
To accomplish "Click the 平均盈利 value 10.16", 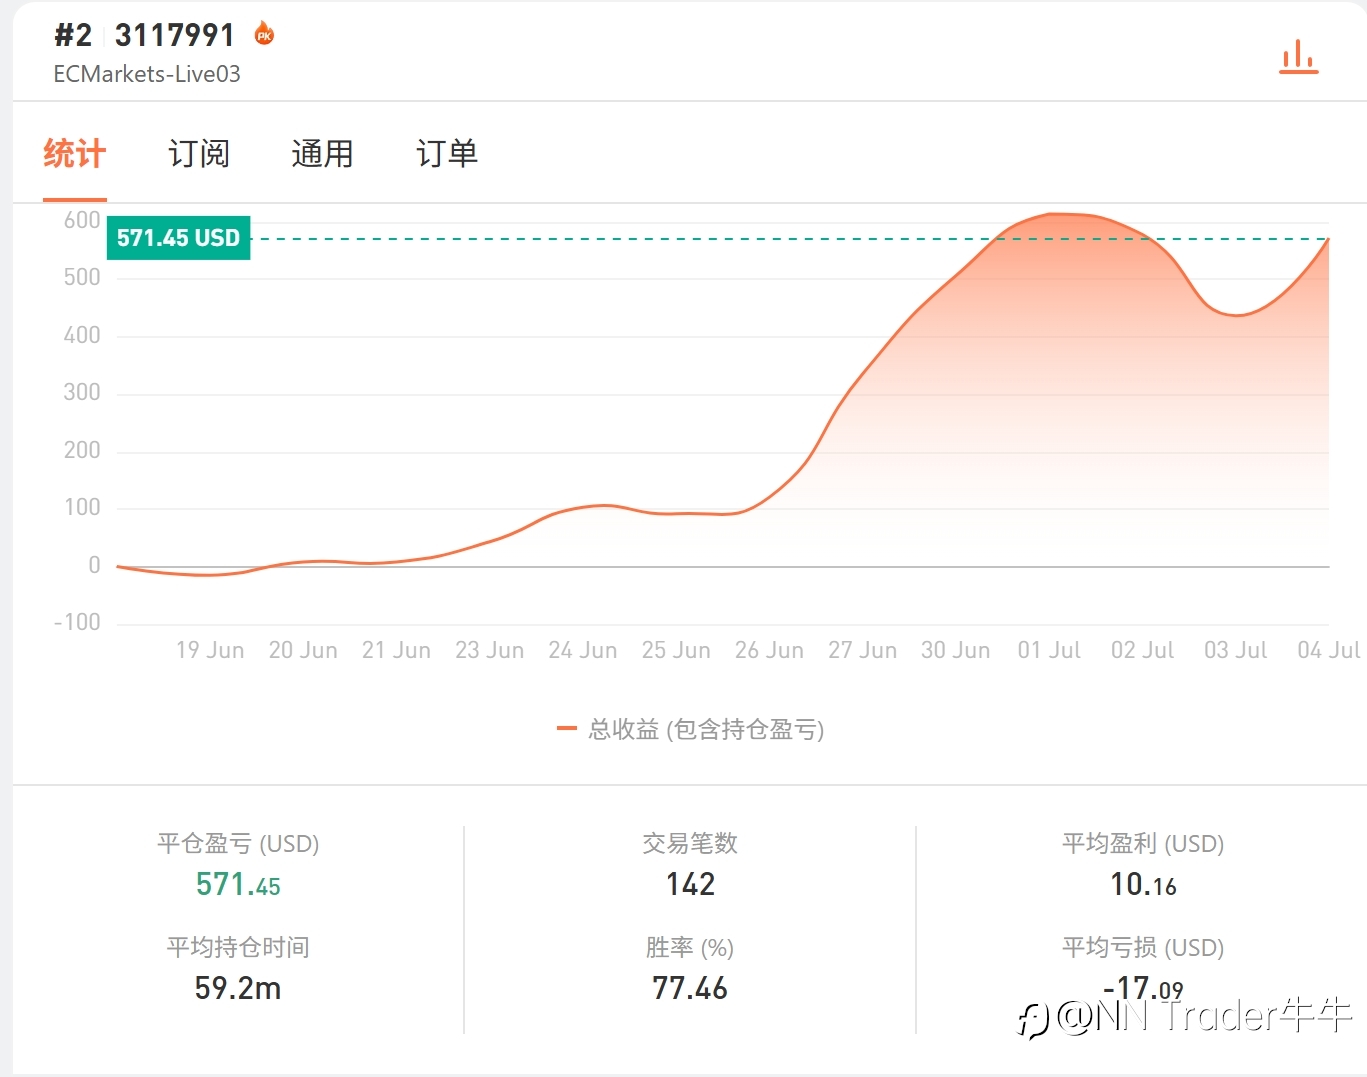I will (x=1143, y=885).
